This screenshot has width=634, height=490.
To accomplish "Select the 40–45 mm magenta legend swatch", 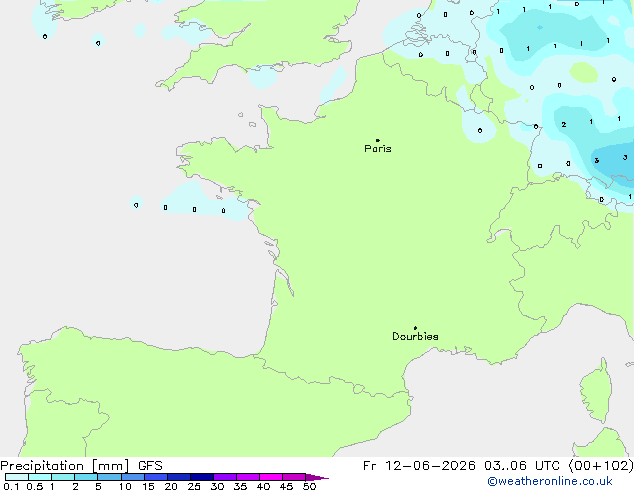I will click(271, 477).
